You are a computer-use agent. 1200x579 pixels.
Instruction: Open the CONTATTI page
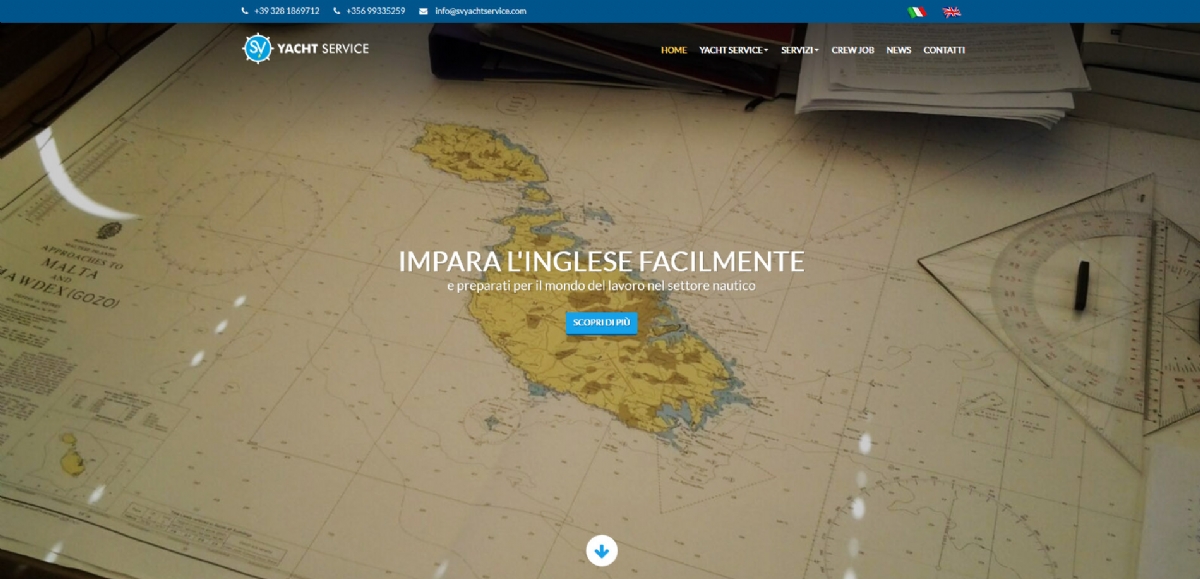944,50
